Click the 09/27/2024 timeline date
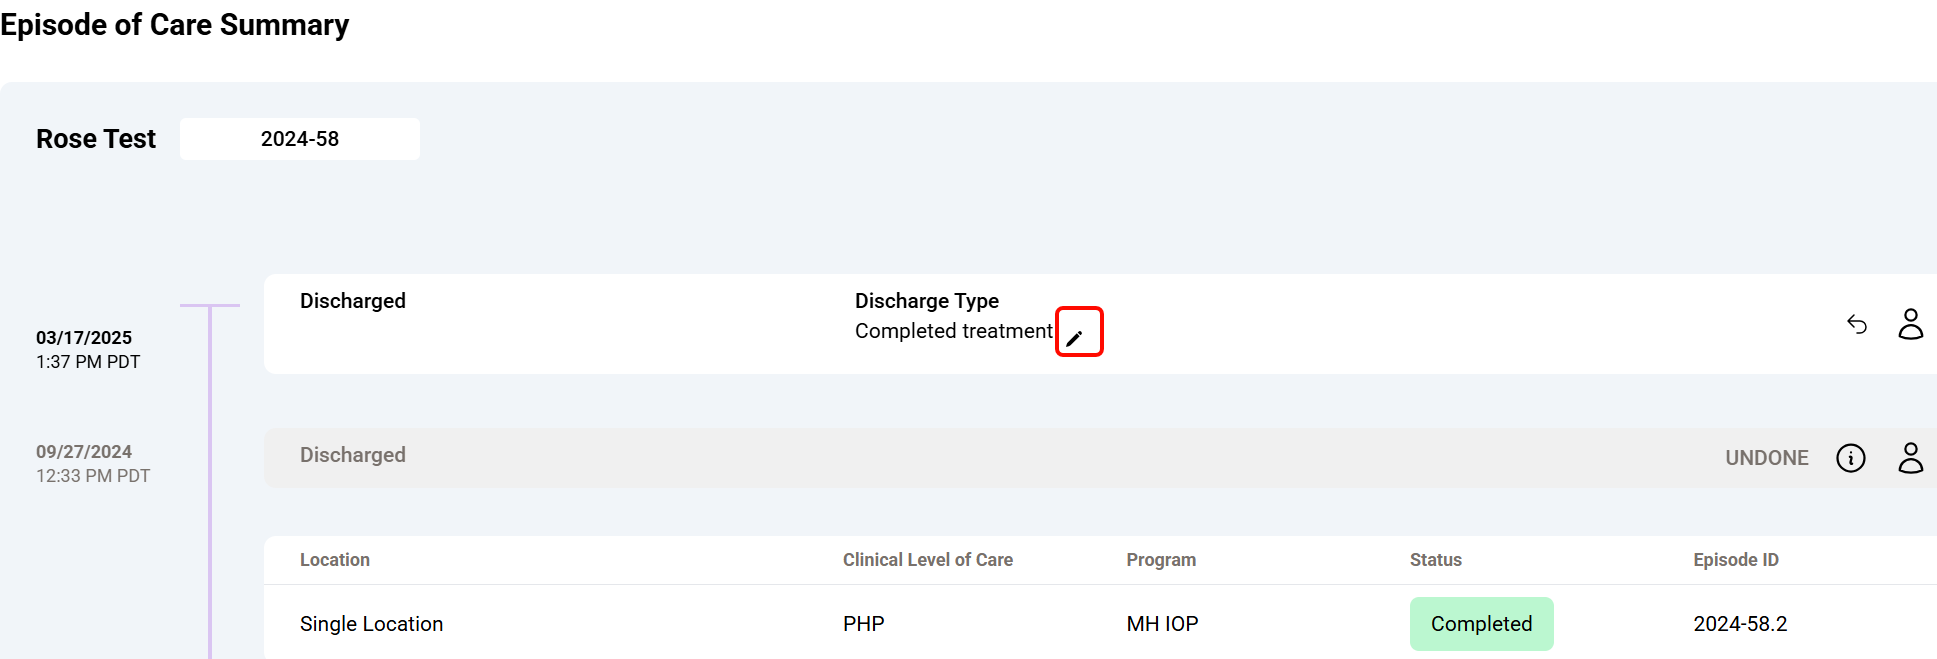 84,452
